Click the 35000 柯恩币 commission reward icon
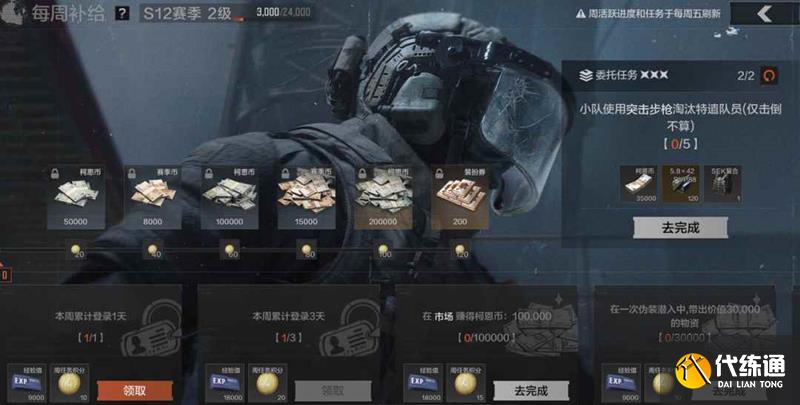Viewport: 800px width, 405px height. coord(638,184)
